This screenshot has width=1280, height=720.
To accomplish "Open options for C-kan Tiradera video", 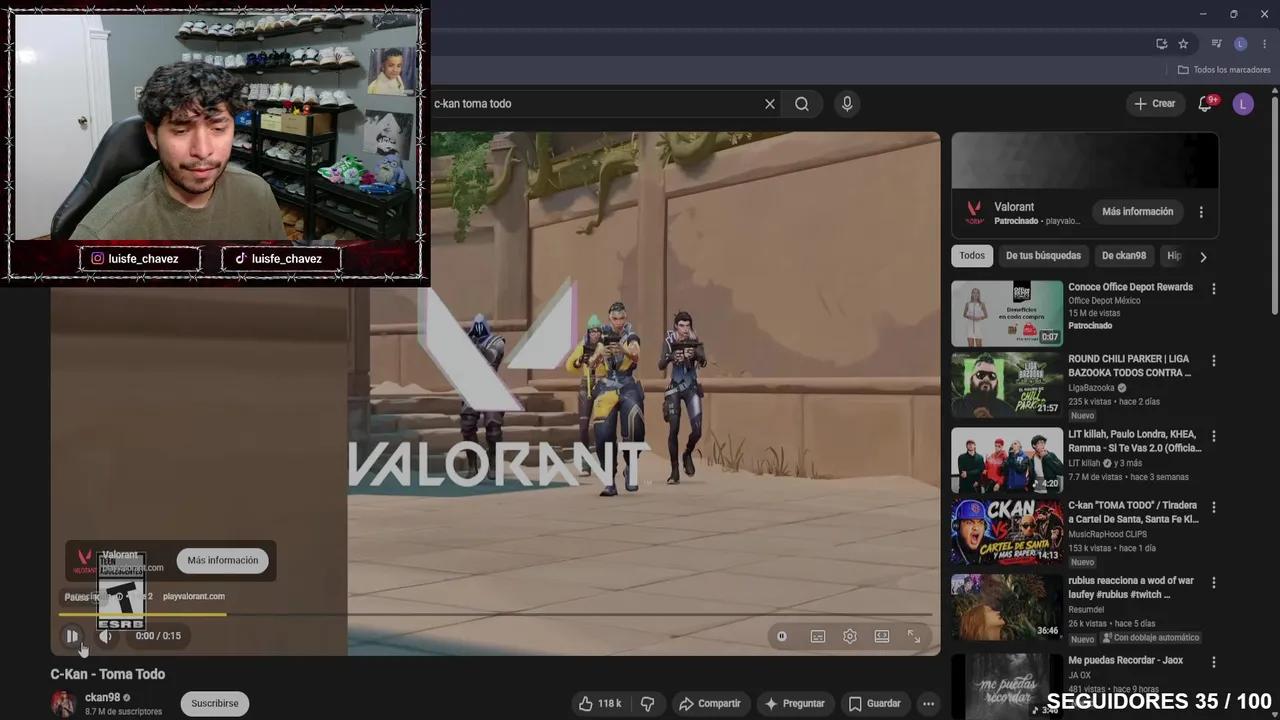I will click(1214, 508).
